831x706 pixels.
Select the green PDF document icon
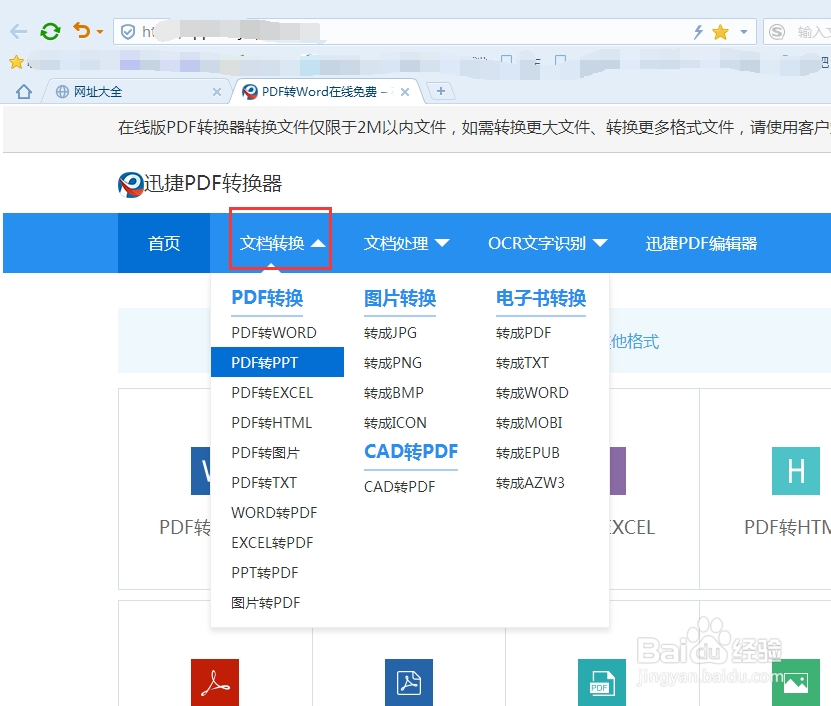click(601, 682)
